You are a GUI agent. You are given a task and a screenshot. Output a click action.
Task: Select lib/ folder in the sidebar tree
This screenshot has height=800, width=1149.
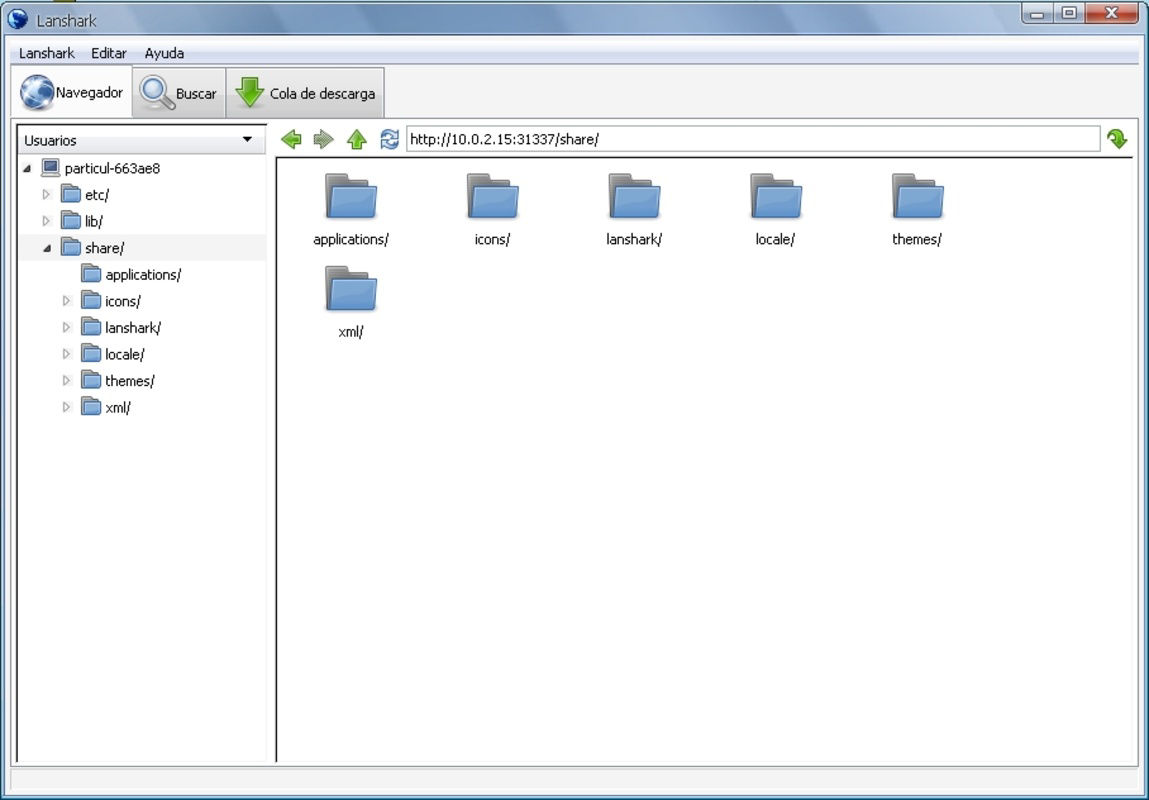tap(82, 221)
